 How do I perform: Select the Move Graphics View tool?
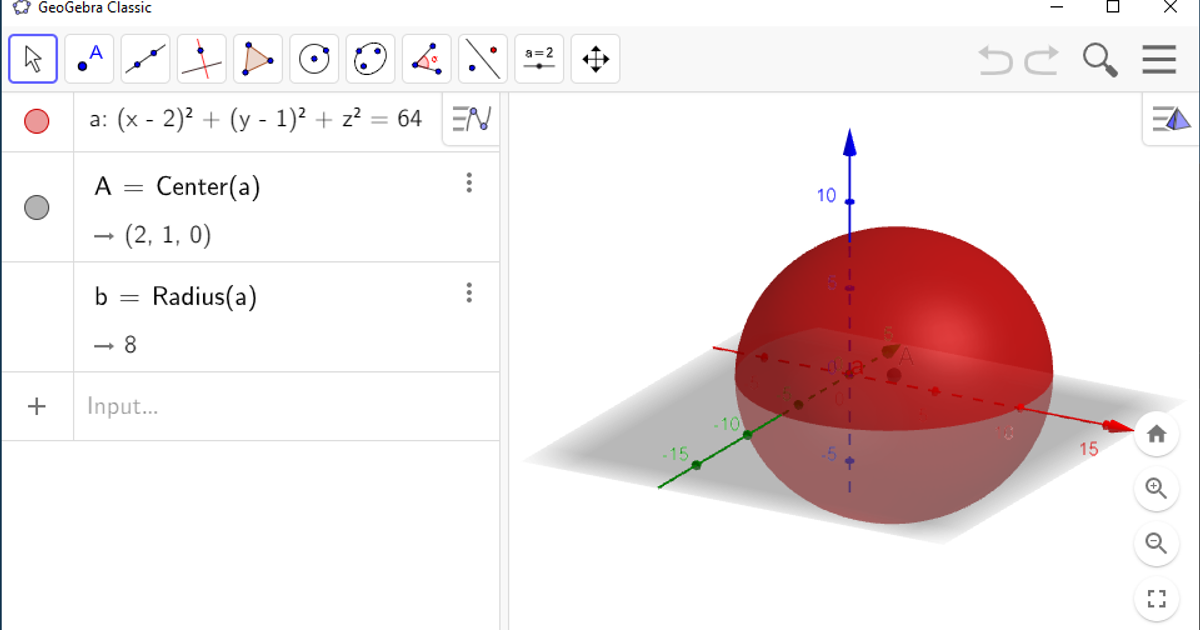[x=595, y=58]
